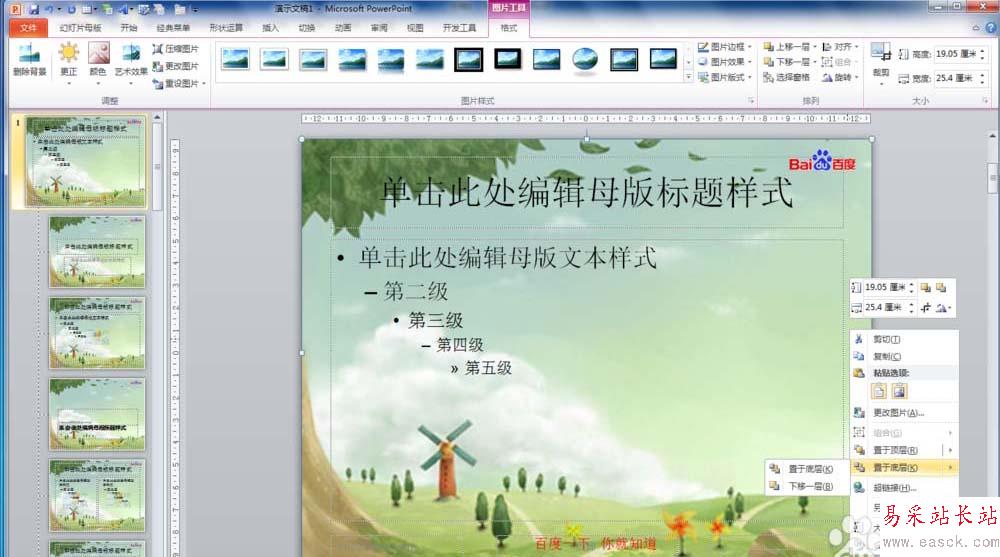Save the presentation from Quick Access toolbar

click(34, 10)
